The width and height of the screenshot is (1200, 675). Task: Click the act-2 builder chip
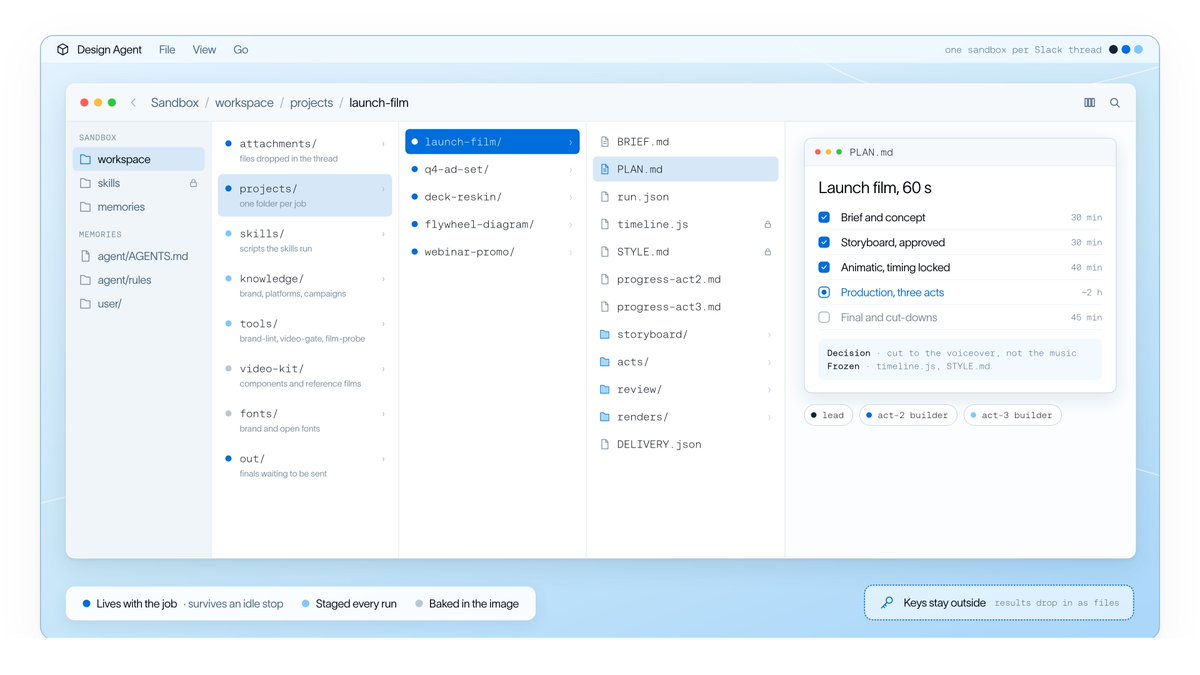pos(907,415)
